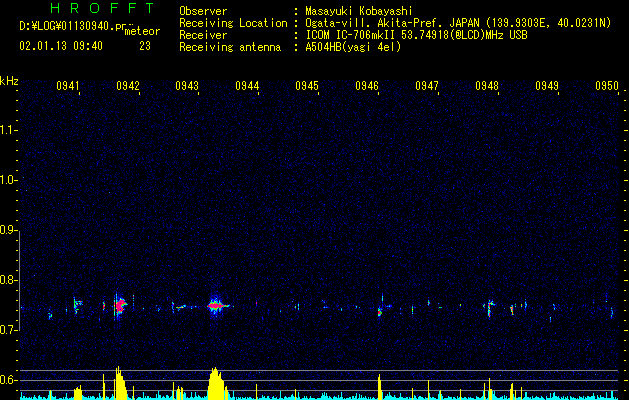
Task: Click the yellow power peak below 0942
Action: (x=120, y=383)
